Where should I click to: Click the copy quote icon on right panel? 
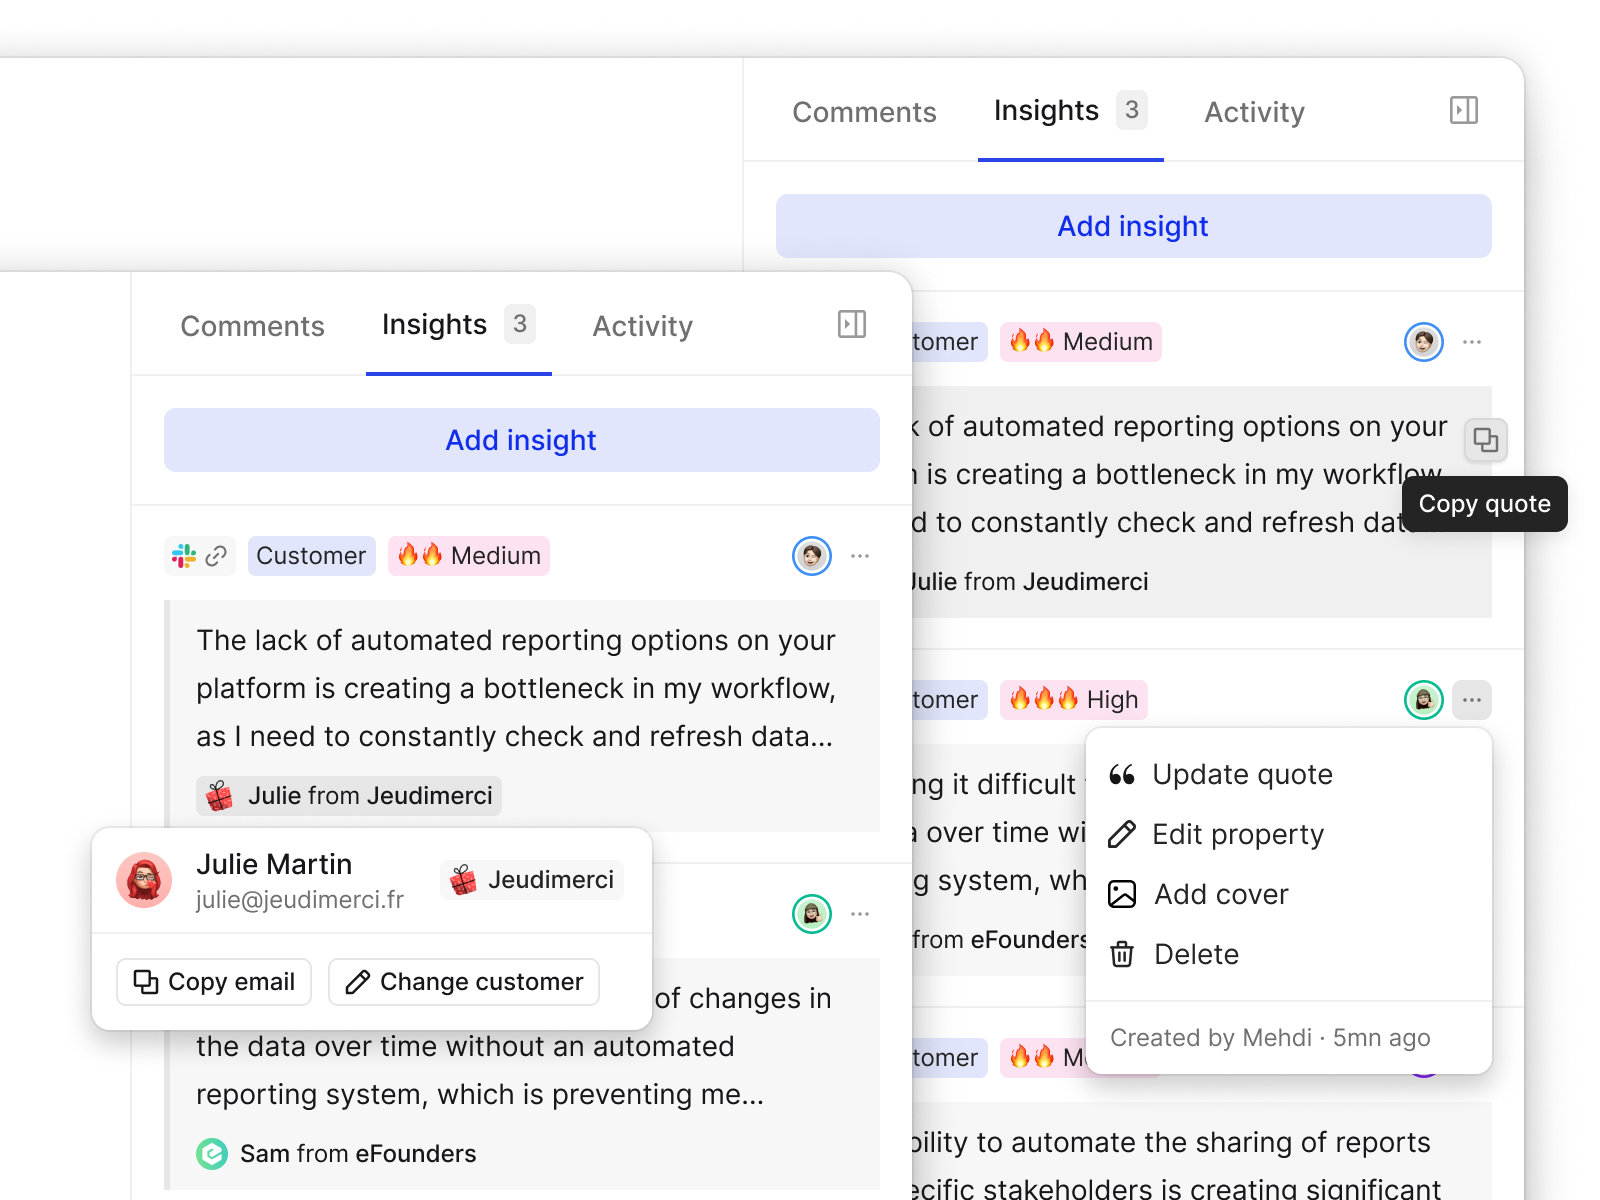[x=1485, y=440]
